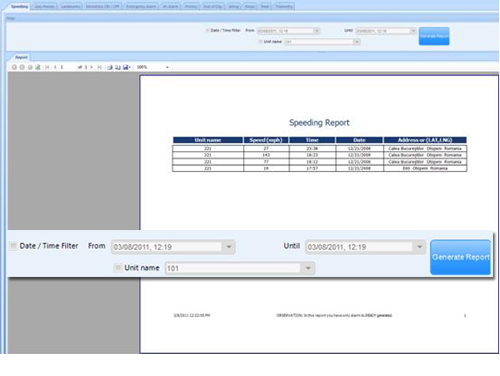Viewport: 500px width, 376px height.
Task: Open the History tab
Action: click(x=191, y=6)
